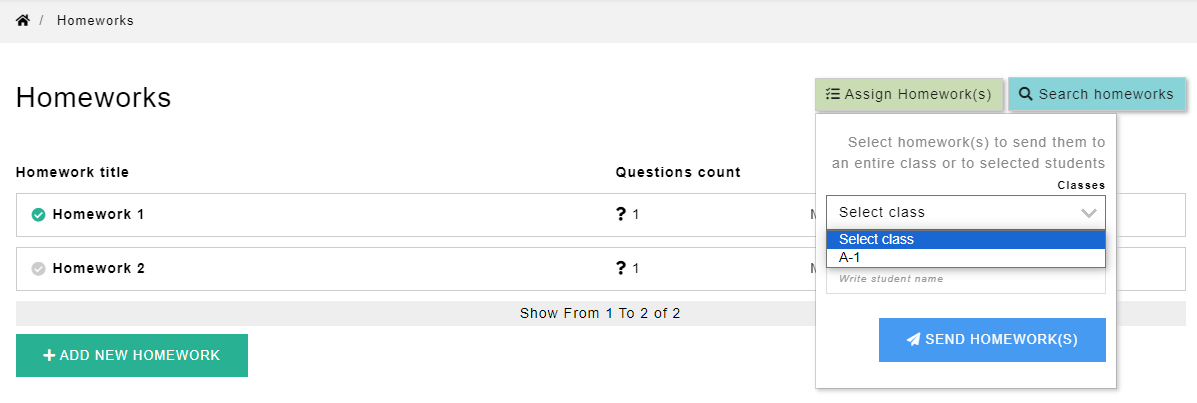This screenshot has width=1197, height=403.
Task: Click the question mark icon for Homework 1
Action: point(621,214)
